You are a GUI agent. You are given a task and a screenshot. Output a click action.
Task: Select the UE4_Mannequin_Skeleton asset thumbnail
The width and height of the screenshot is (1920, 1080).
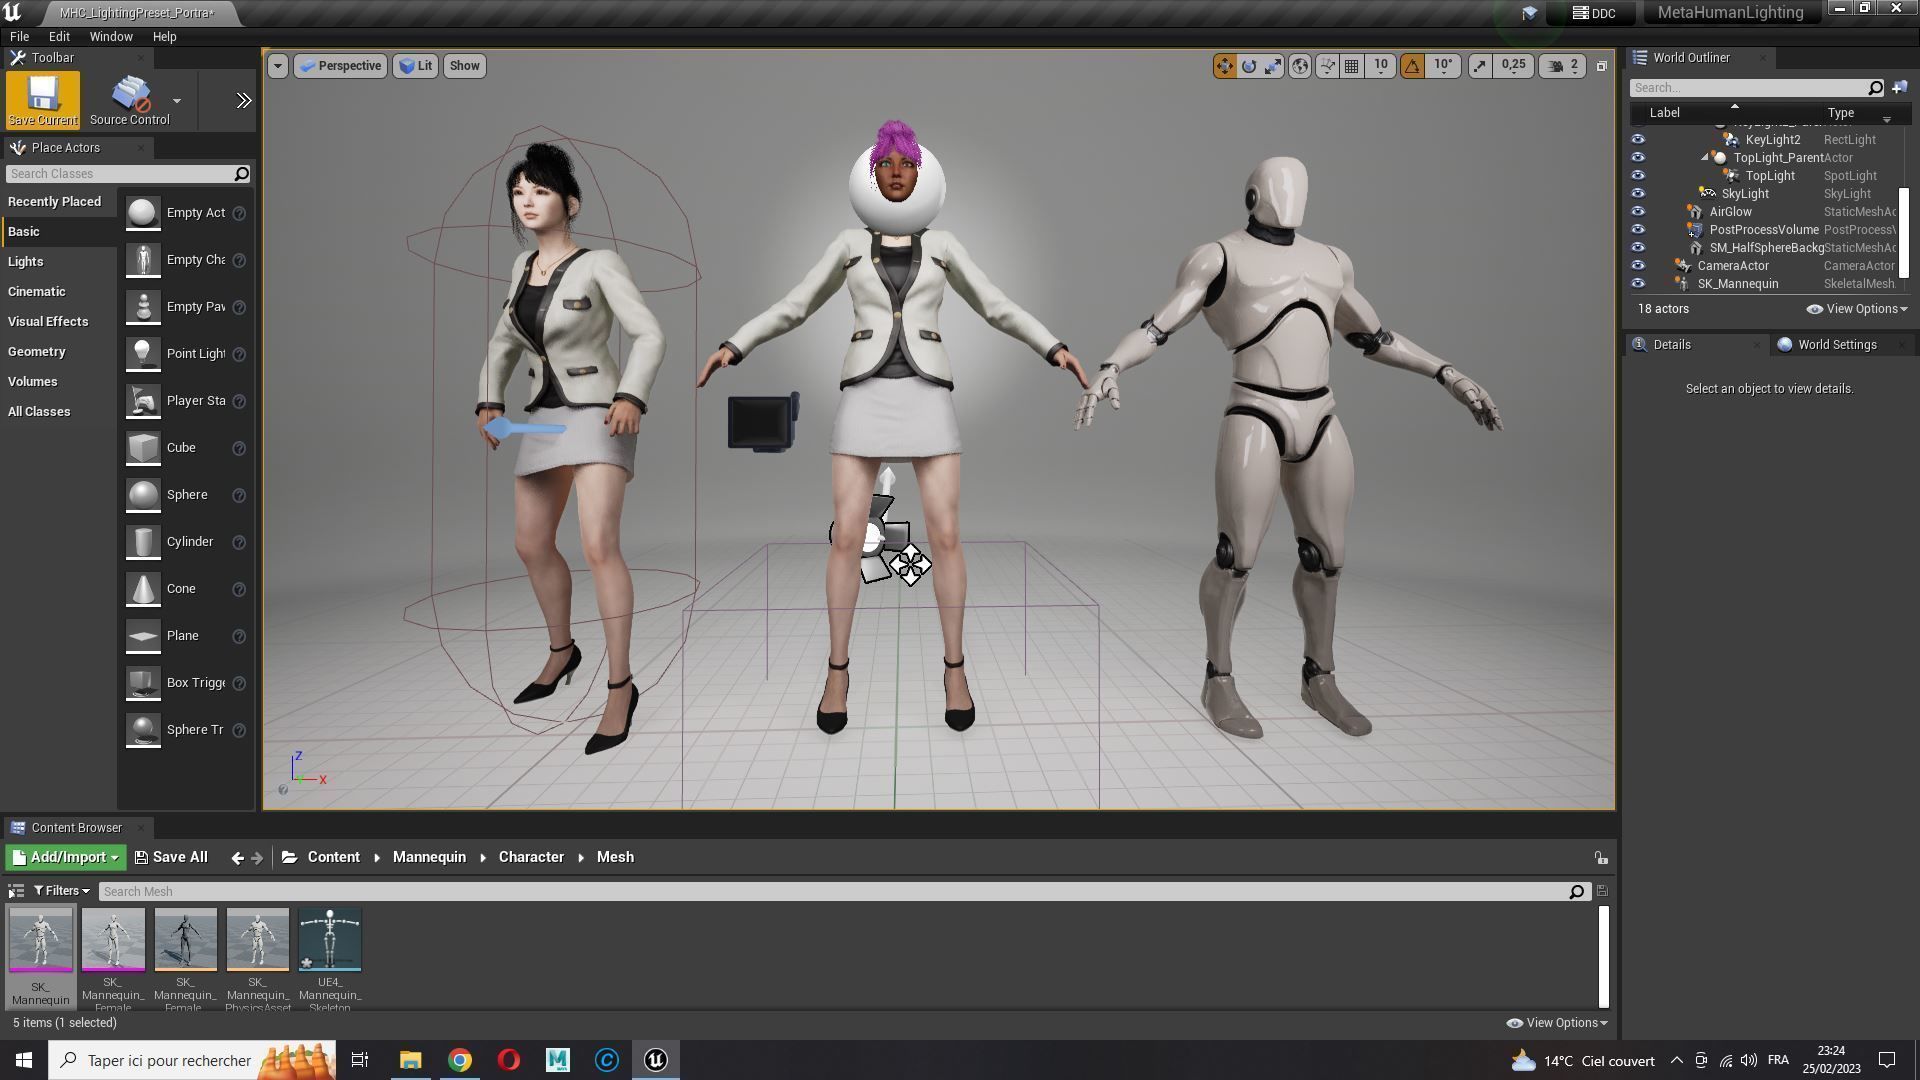(330, 940)
